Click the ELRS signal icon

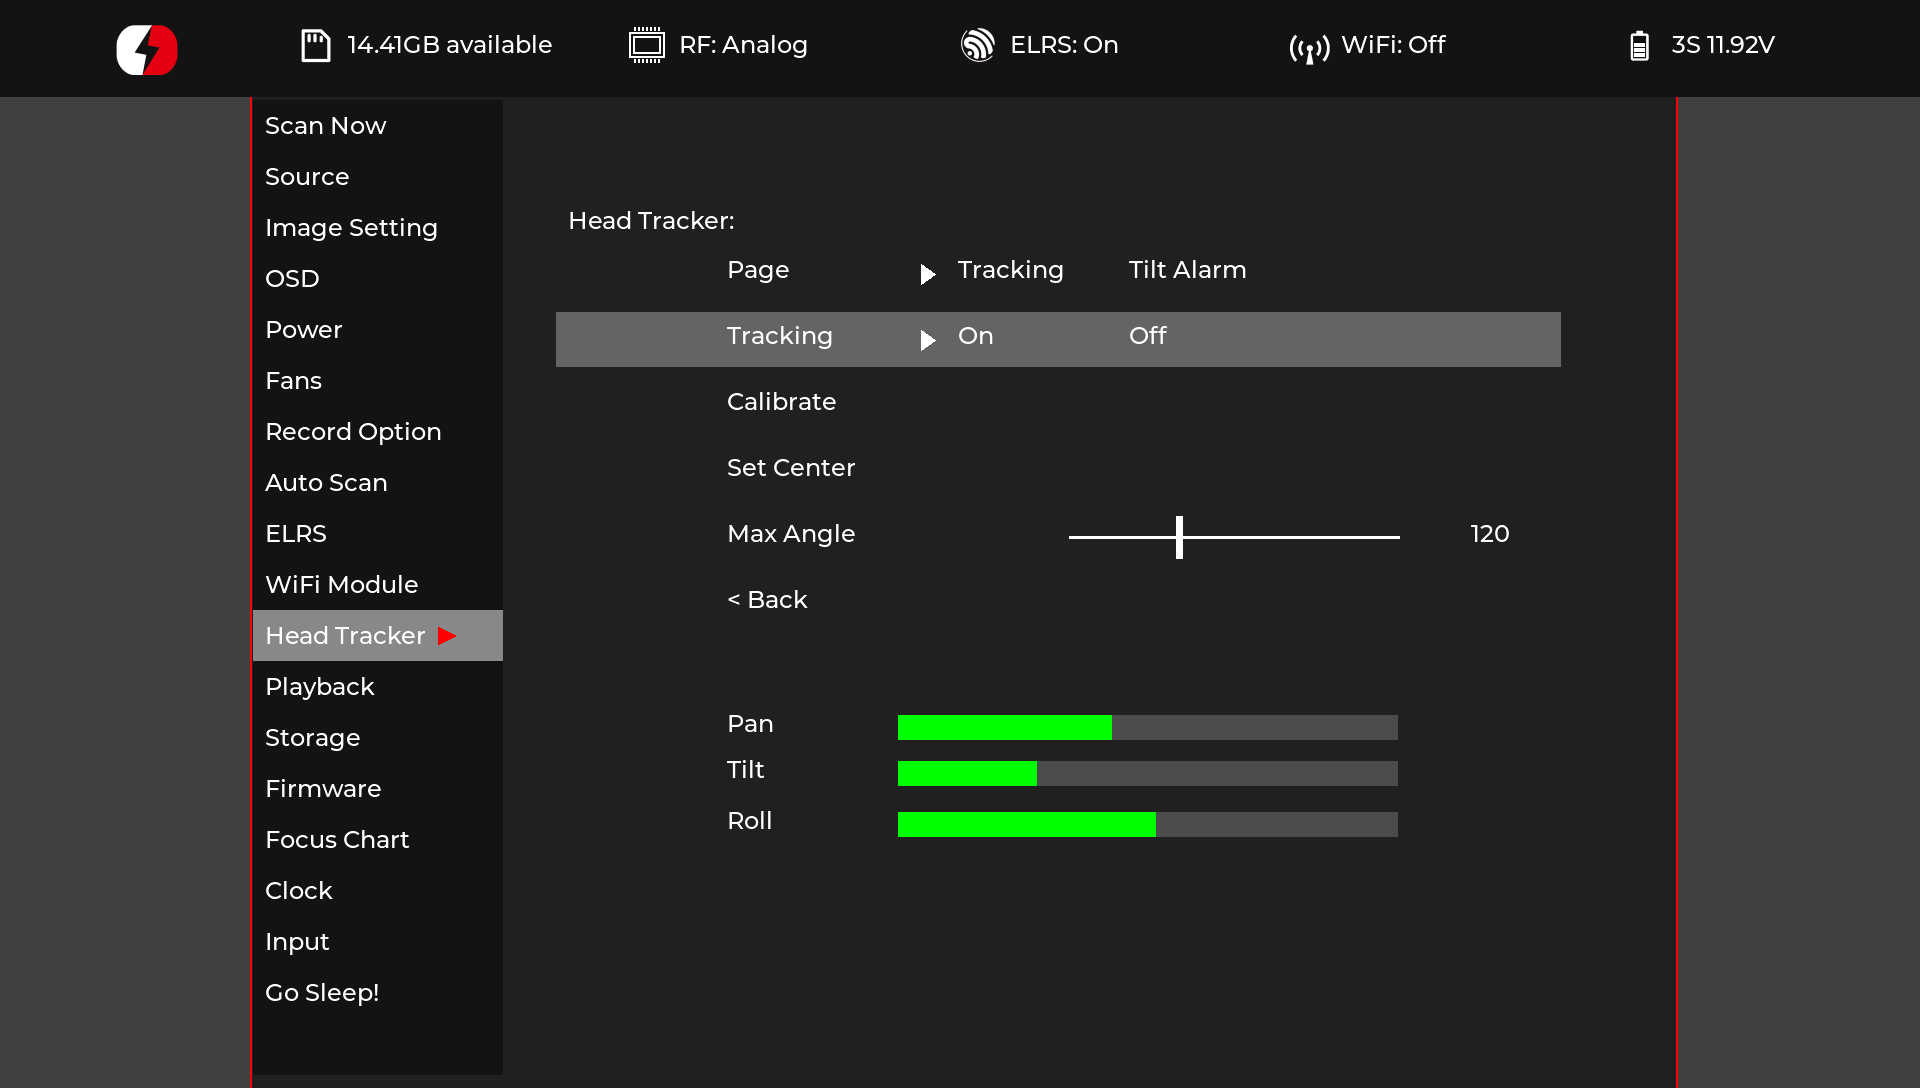coord(977,45)
